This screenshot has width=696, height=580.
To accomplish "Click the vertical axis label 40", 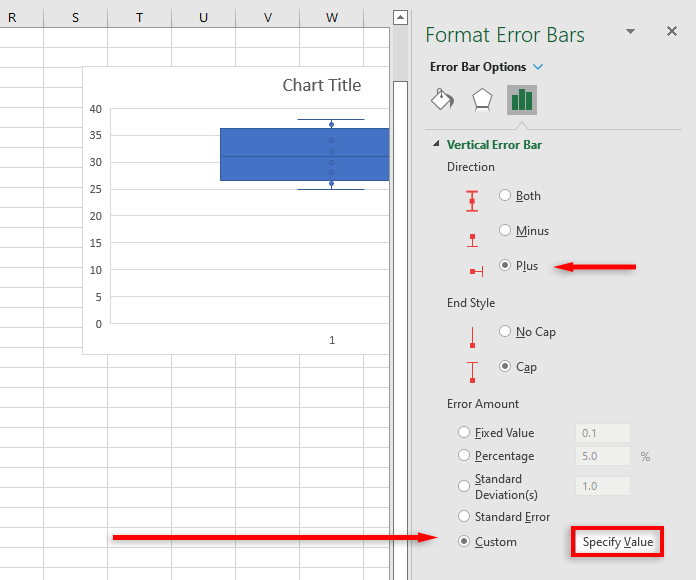I will pos(95,109).
